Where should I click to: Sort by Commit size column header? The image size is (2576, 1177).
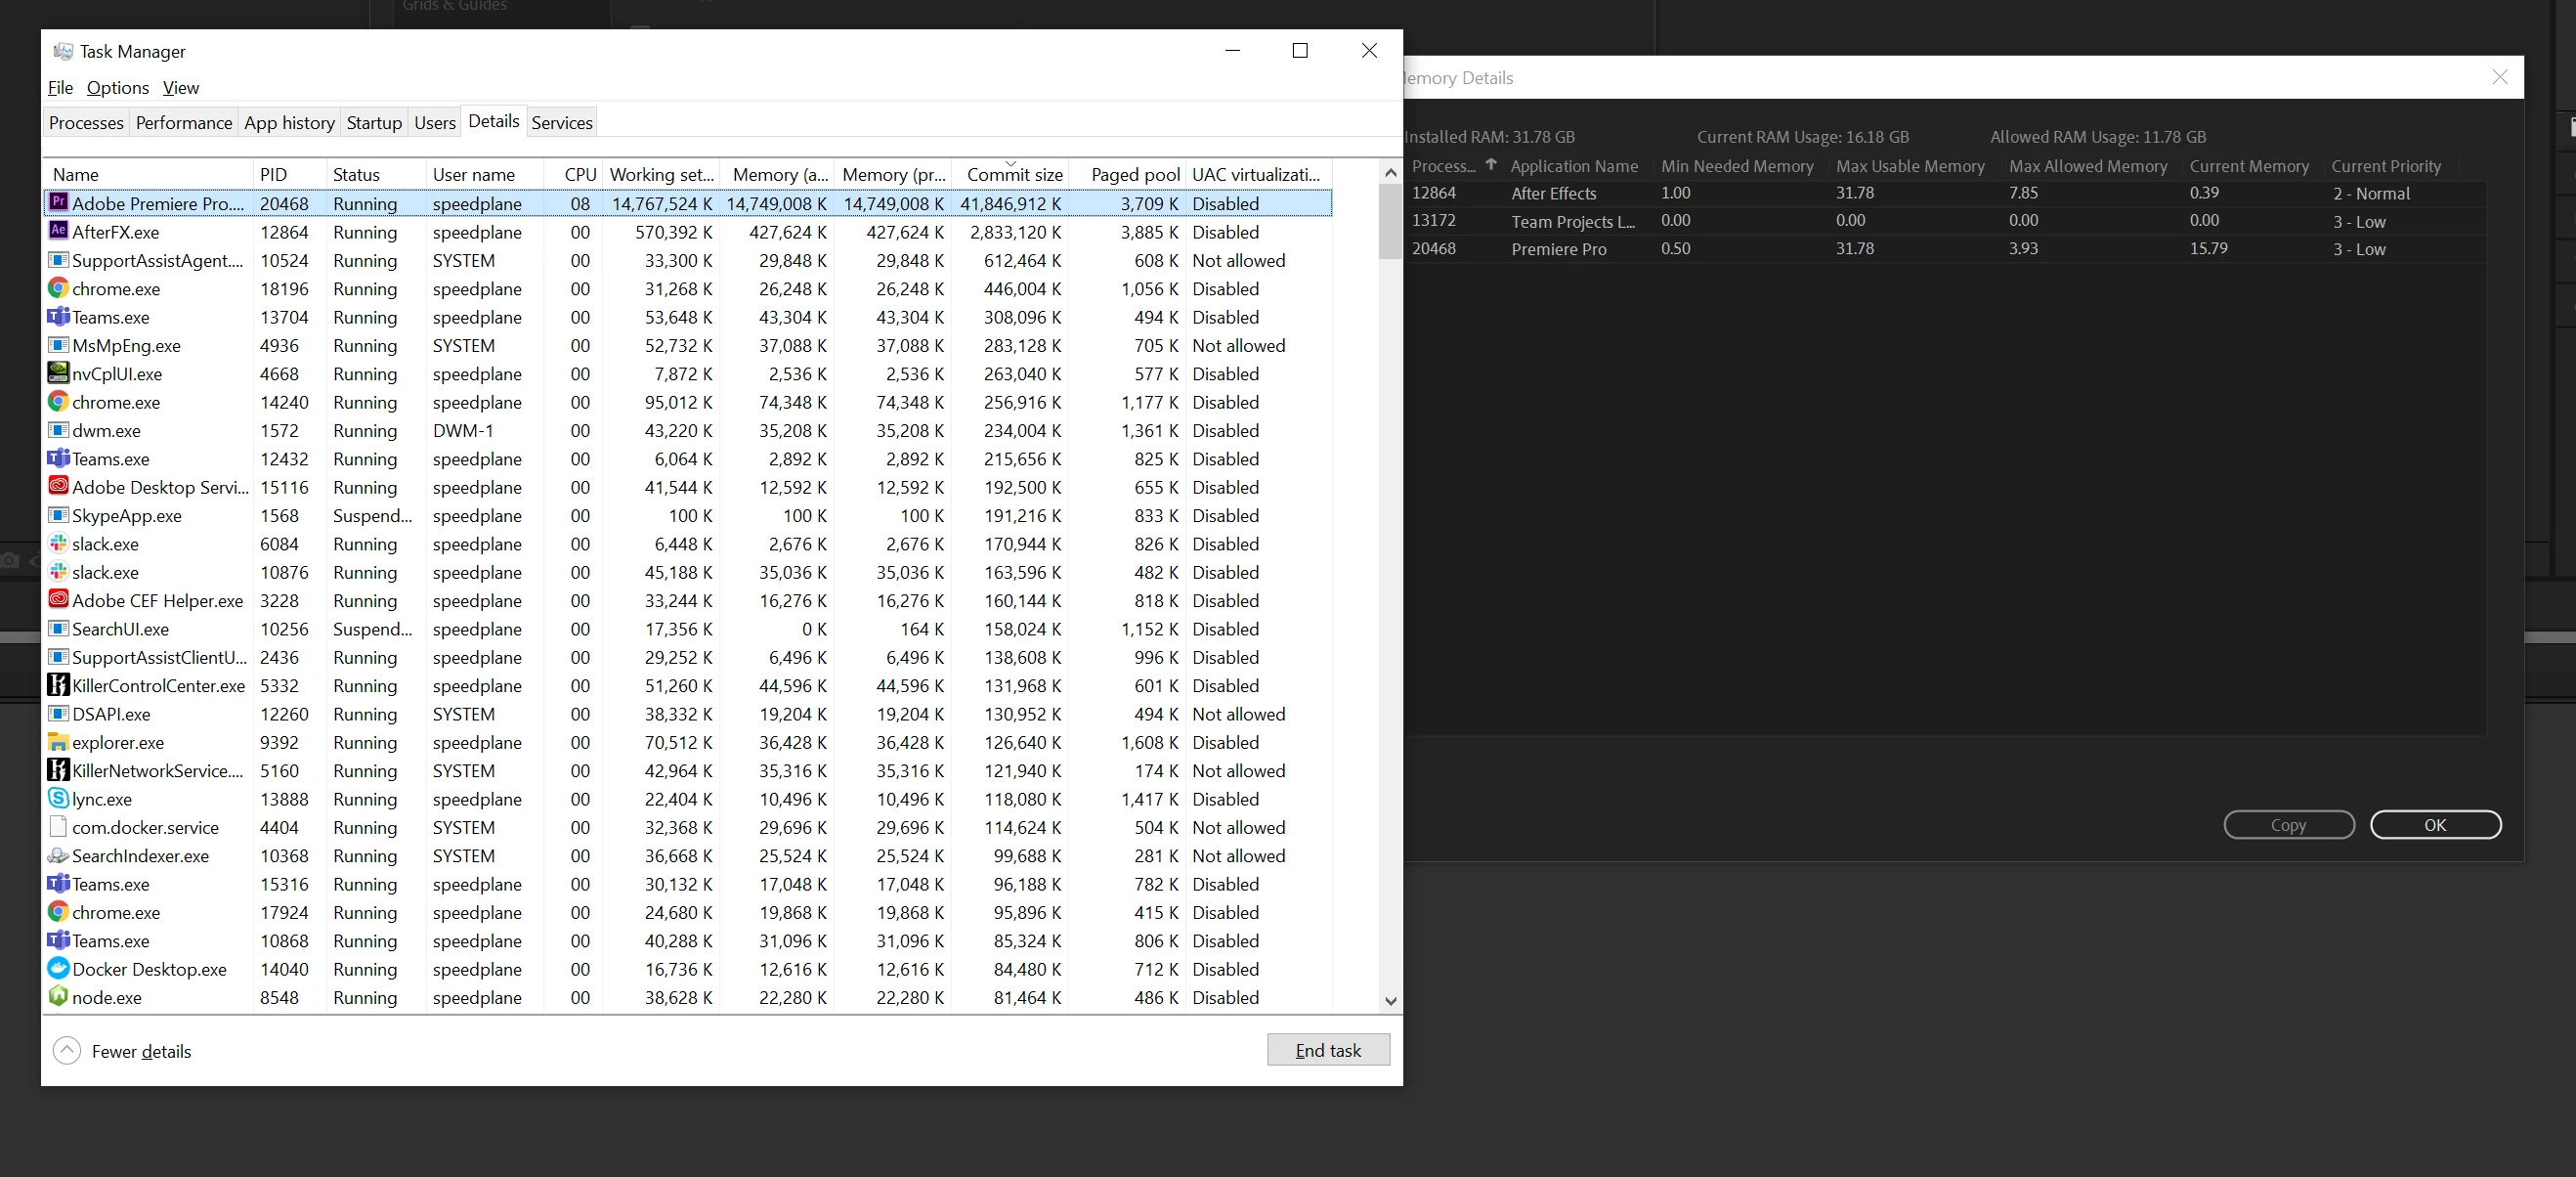[1013, 175]
